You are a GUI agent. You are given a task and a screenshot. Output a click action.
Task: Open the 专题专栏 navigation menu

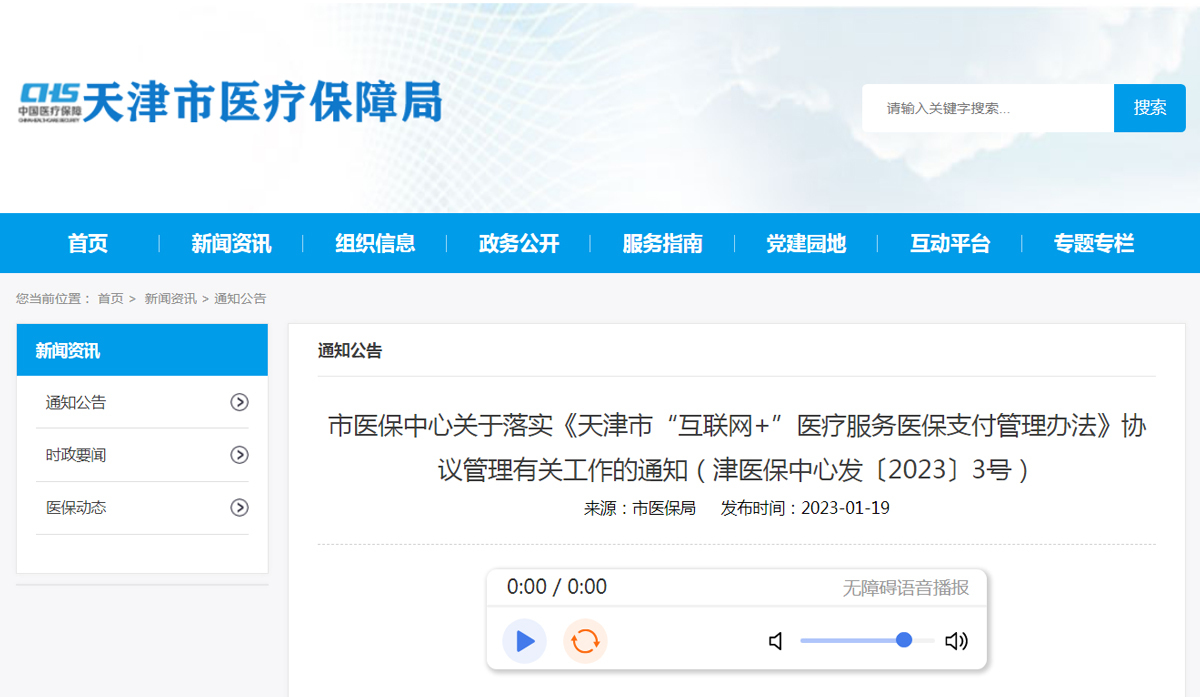[x=1094, y=243]
